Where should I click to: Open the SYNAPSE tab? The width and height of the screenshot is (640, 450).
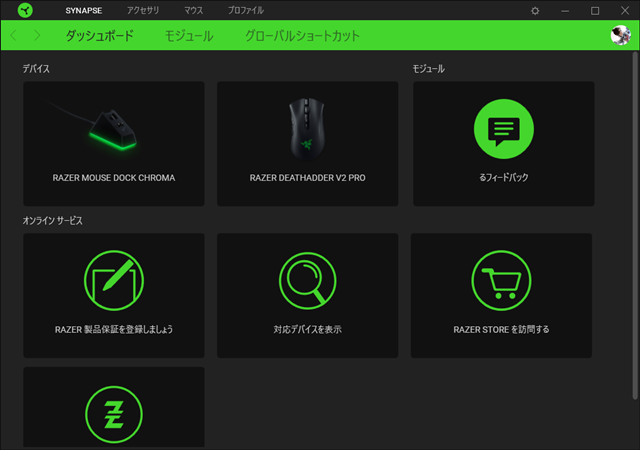(84, 11)
